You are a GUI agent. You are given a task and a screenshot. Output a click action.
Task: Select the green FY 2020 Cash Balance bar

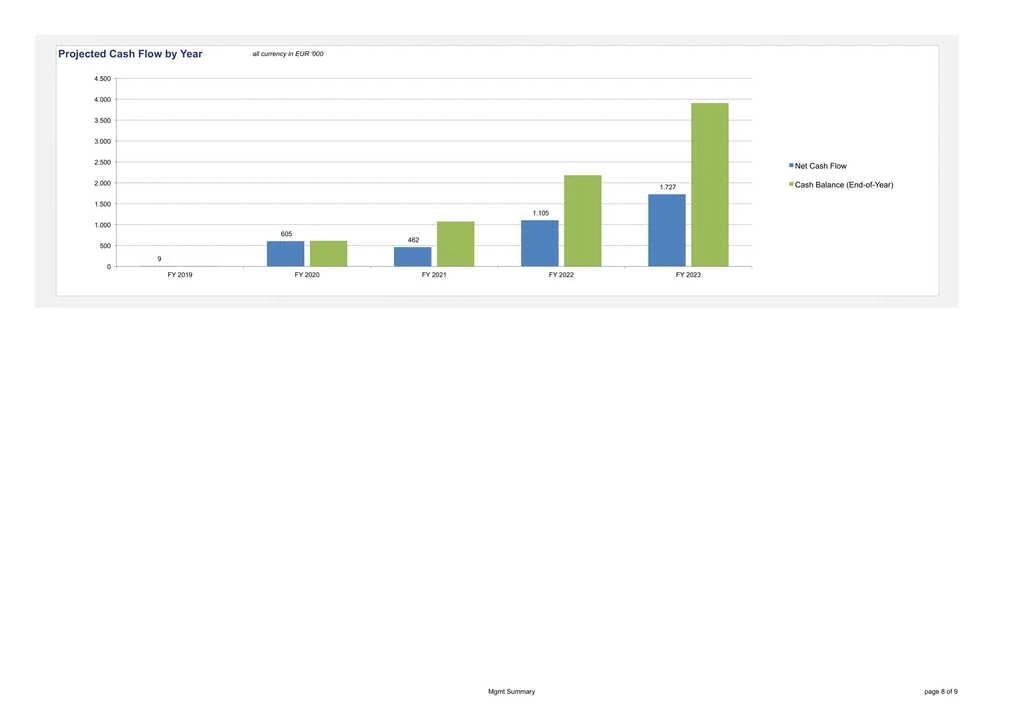tap(328, 254)
